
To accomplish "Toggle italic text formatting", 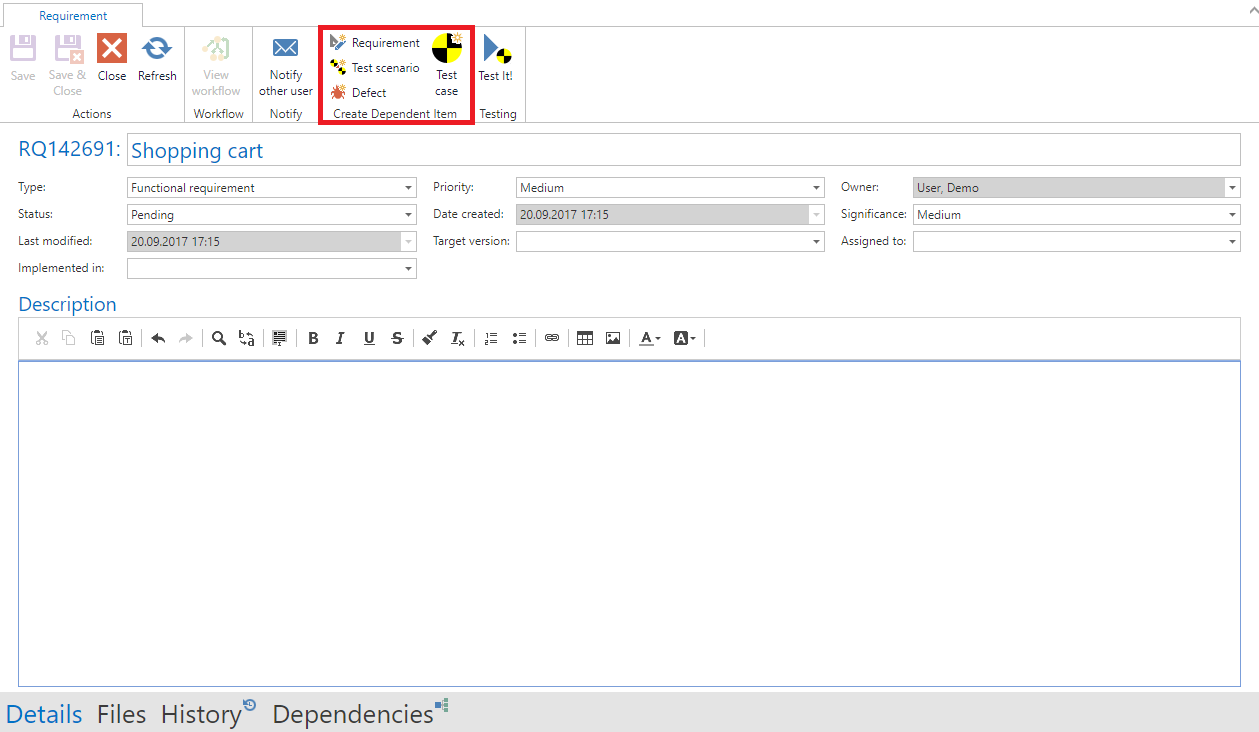I will point(340,339).
